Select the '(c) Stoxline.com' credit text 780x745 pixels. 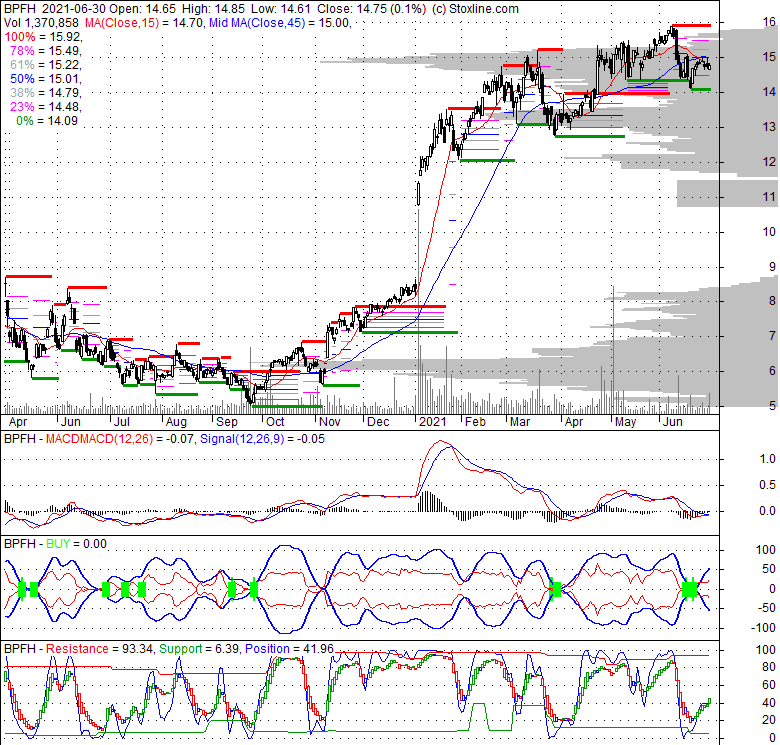pos(476,8)
